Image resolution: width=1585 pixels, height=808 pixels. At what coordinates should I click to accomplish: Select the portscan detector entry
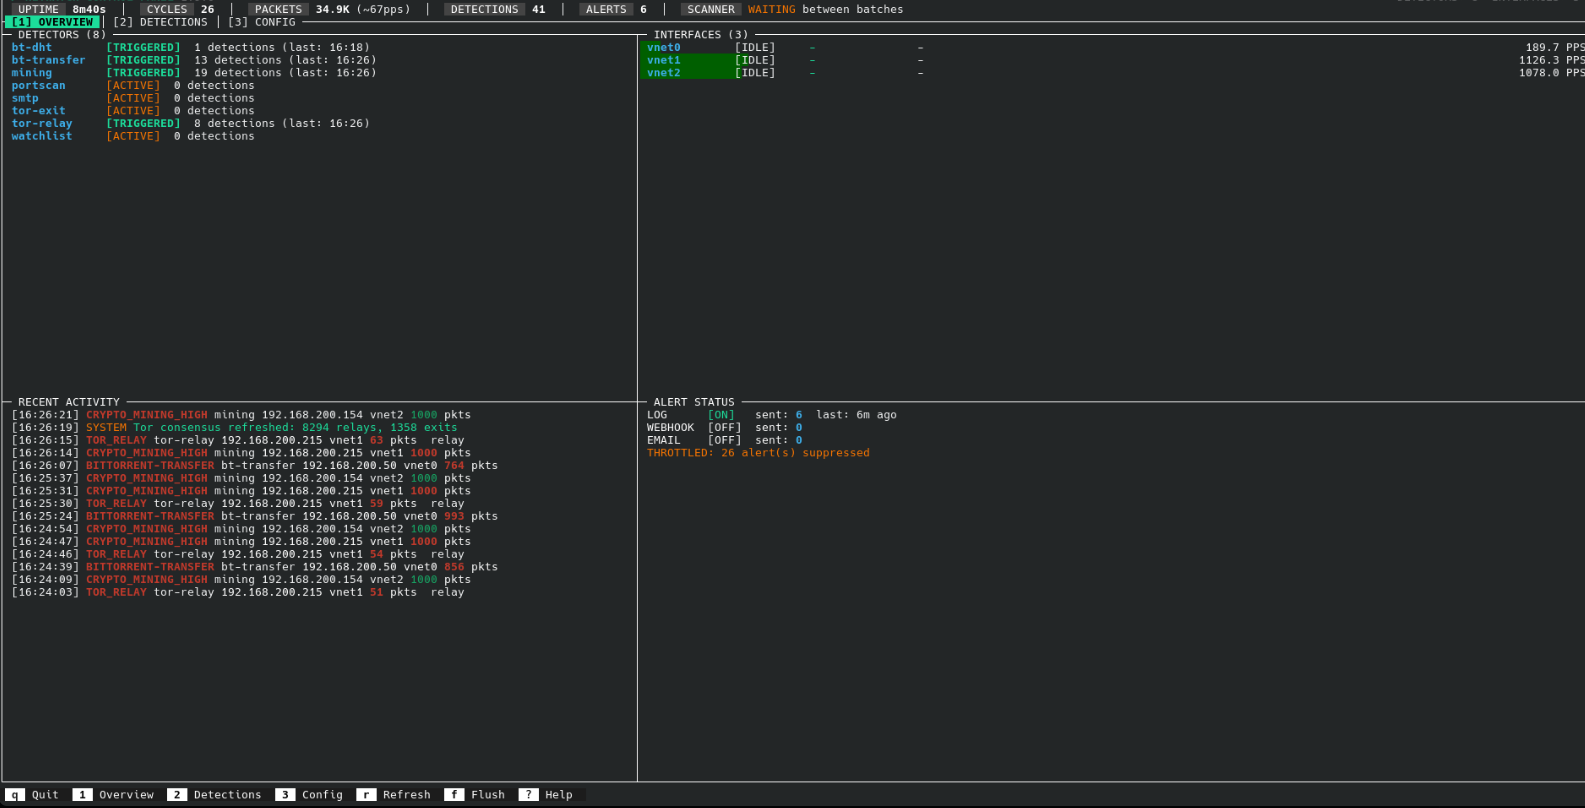tap(38, 86)
